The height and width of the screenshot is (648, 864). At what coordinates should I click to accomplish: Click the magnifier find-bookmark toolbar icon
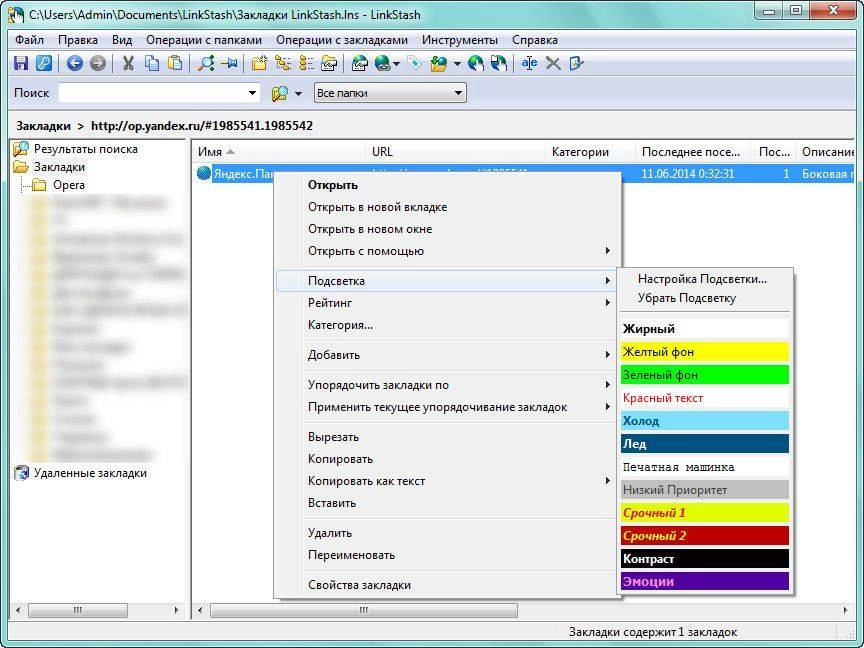(206, 63)
